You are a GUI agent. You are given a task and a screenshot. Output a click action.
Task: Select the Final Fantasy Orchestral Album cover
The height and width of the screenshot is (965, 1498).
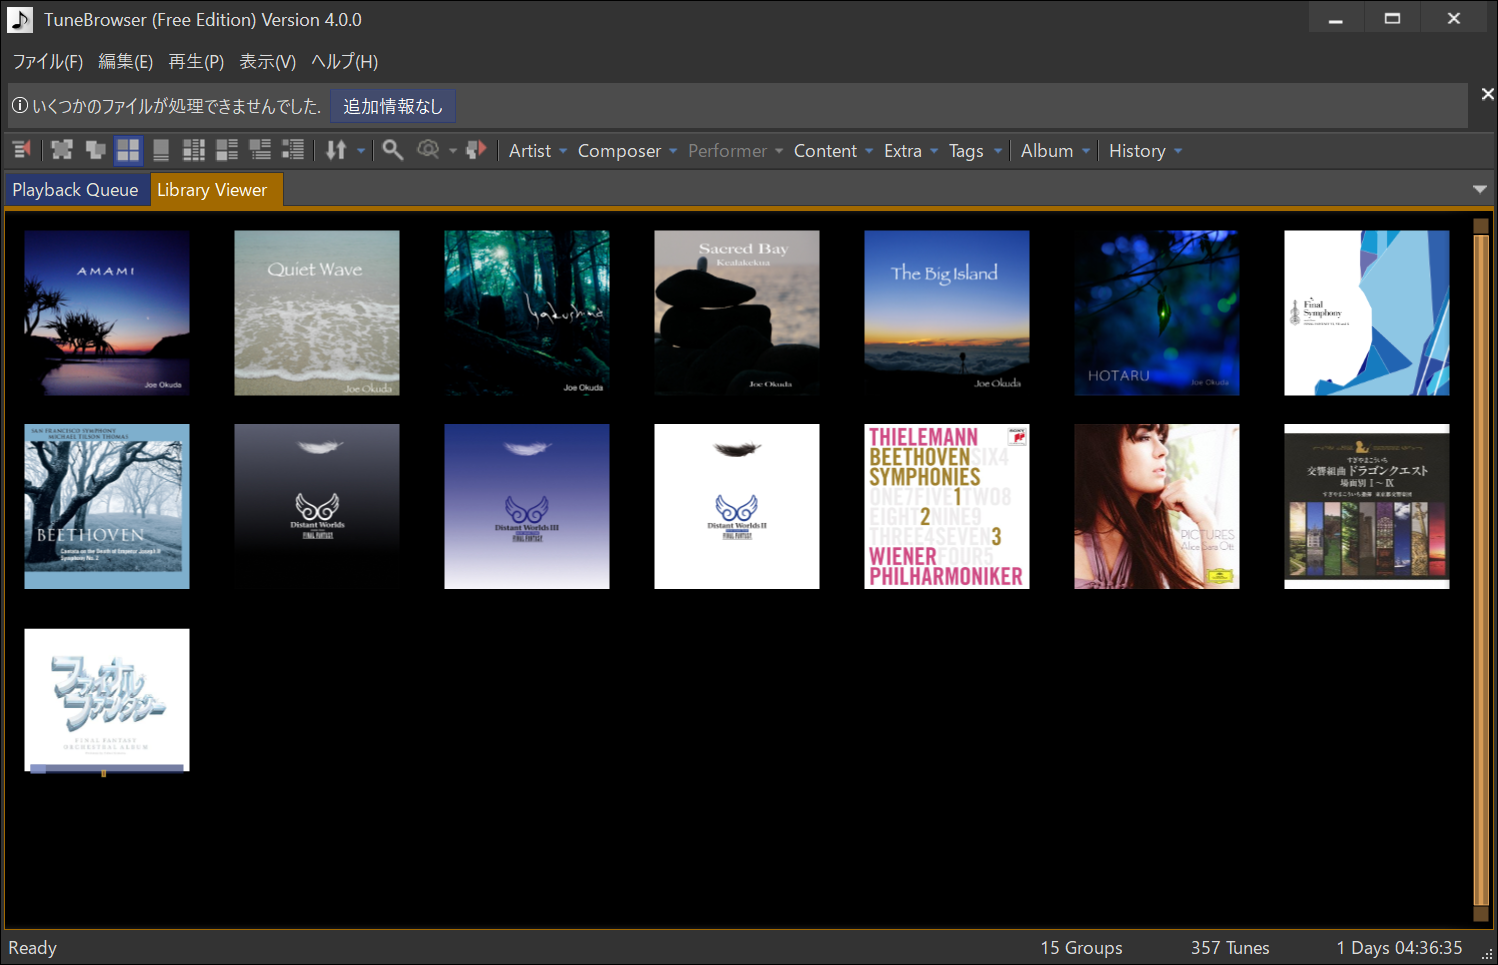[x=107, y=700]
